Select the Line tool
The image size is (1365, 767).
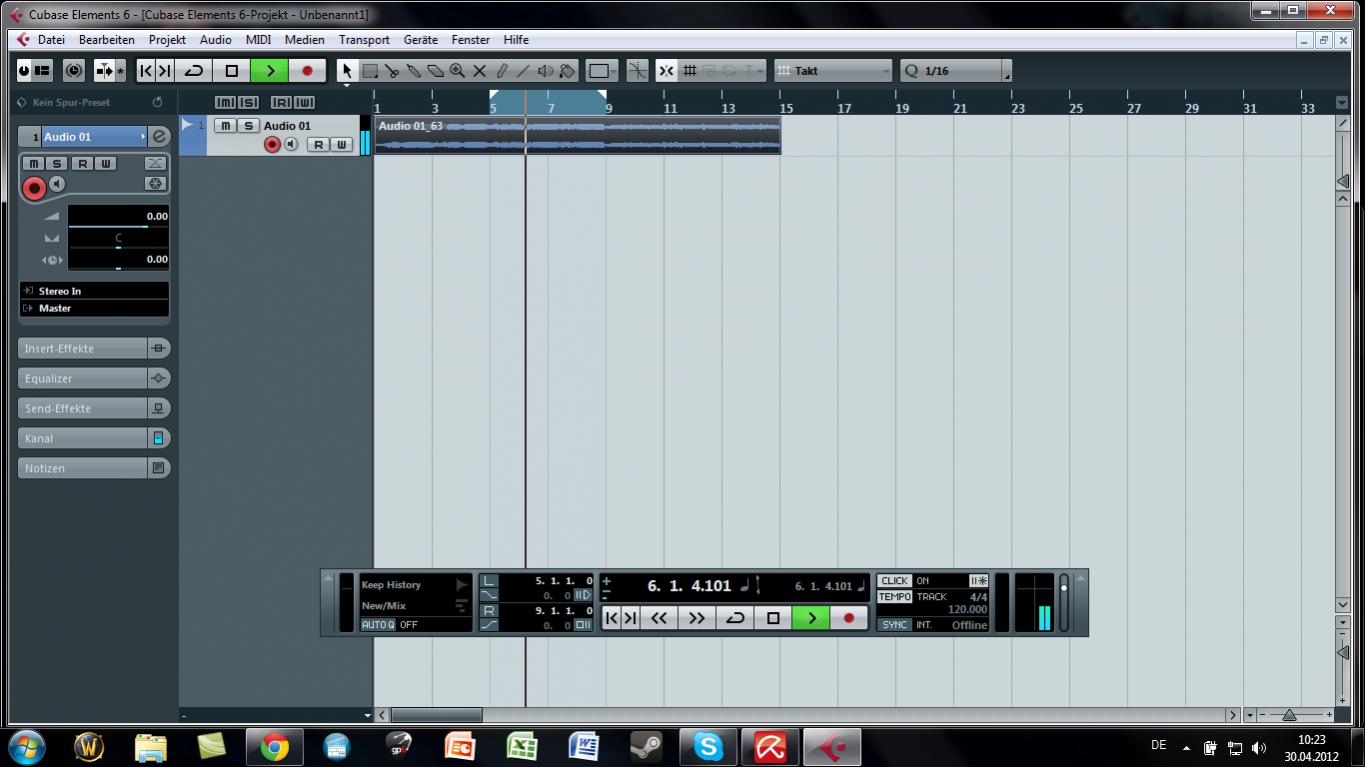pyautogui.click(x=523, y=71)
